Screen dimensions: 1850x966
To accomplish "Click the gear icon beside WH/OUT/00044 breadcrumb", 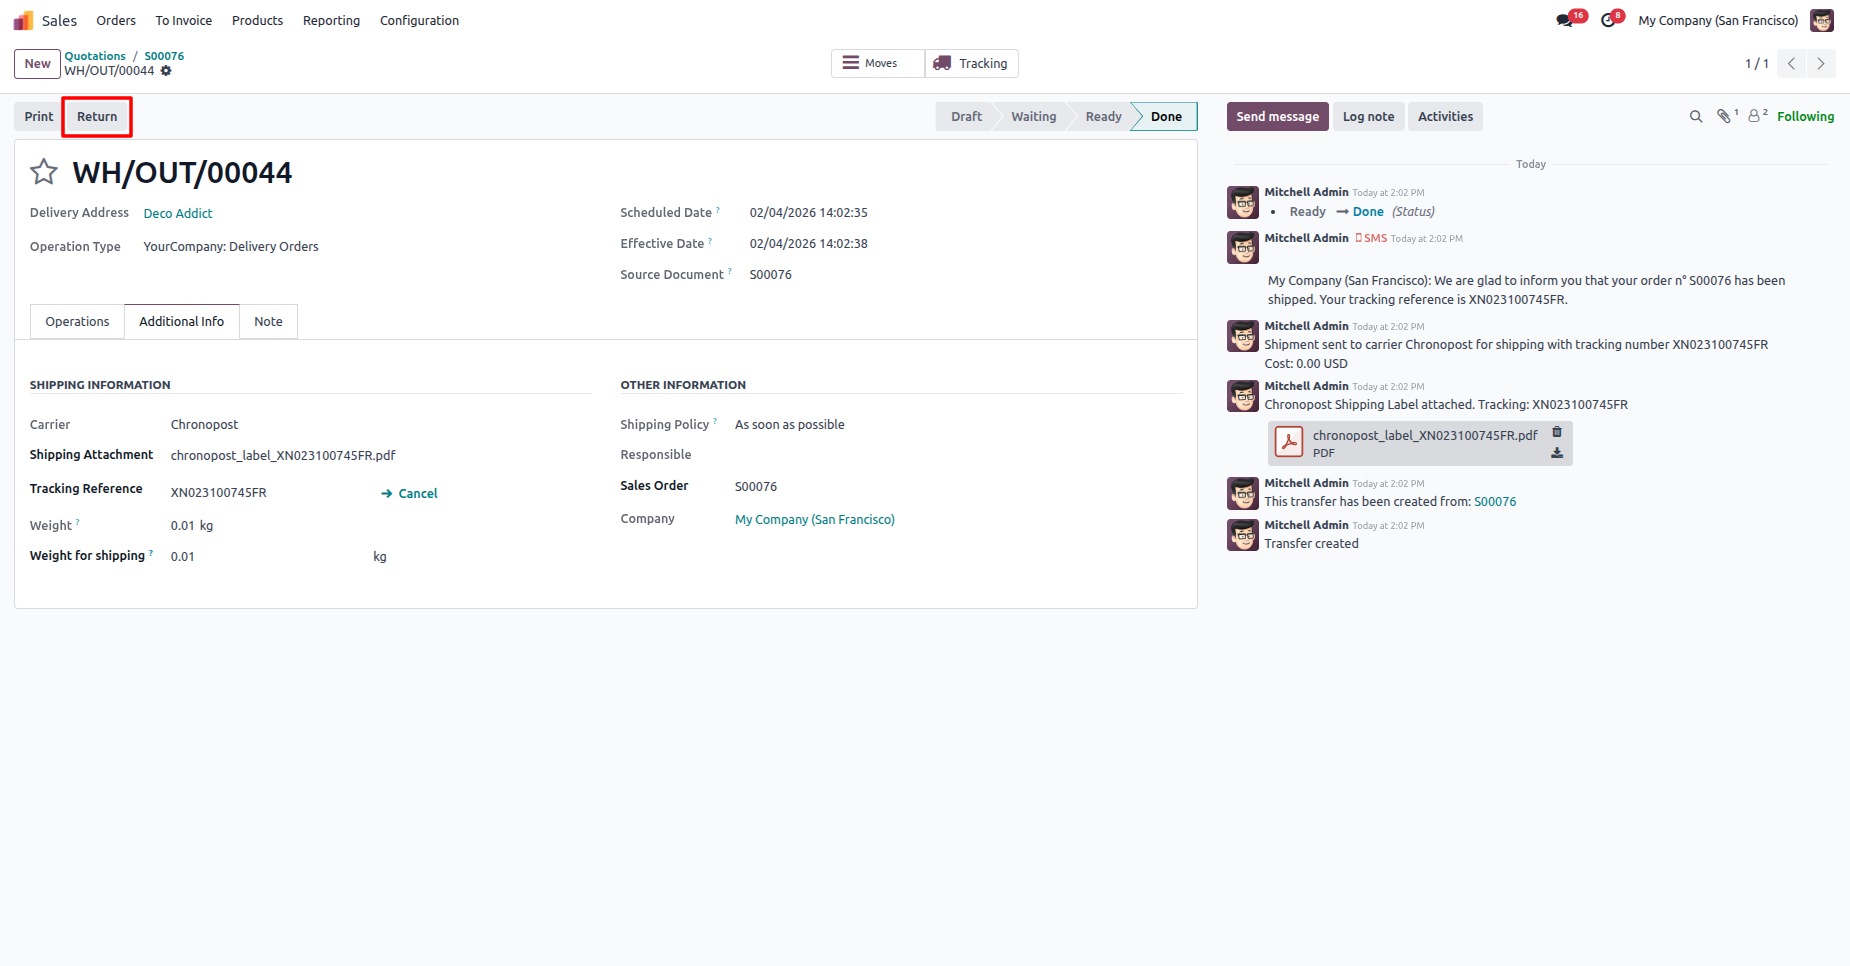I will click(x=166, y=71).
